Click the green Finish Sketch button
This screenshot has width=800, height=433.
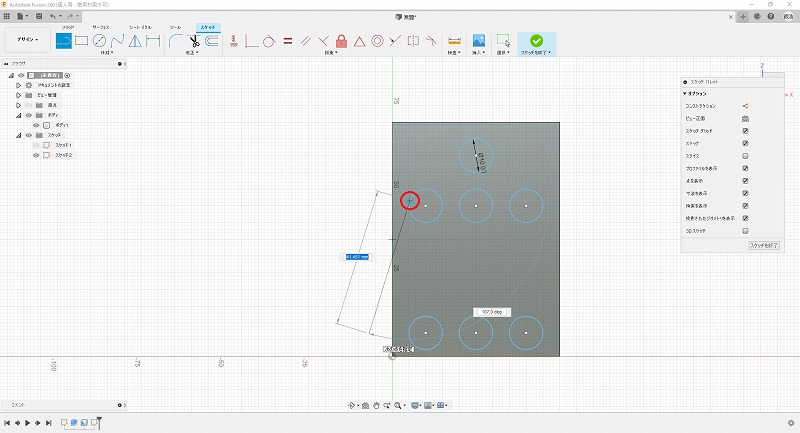point(536,41)
